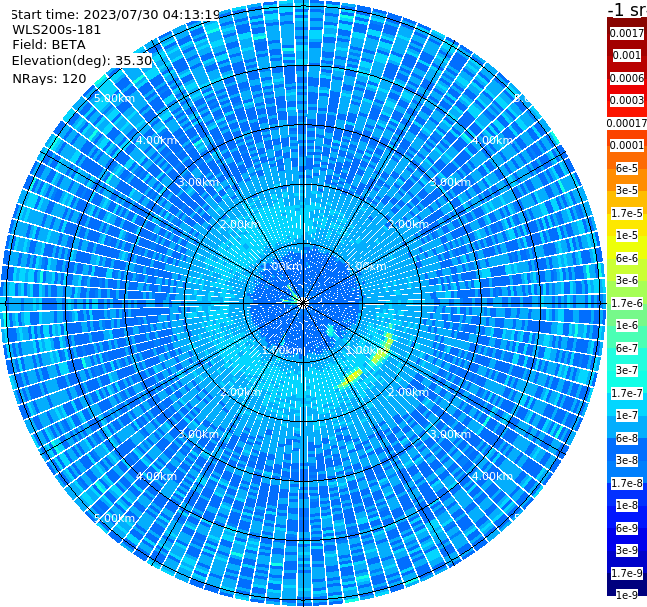Select the 6e-5 colorbar tick label
The height and width of the screenshot is (607, 647).
point(627,168)
